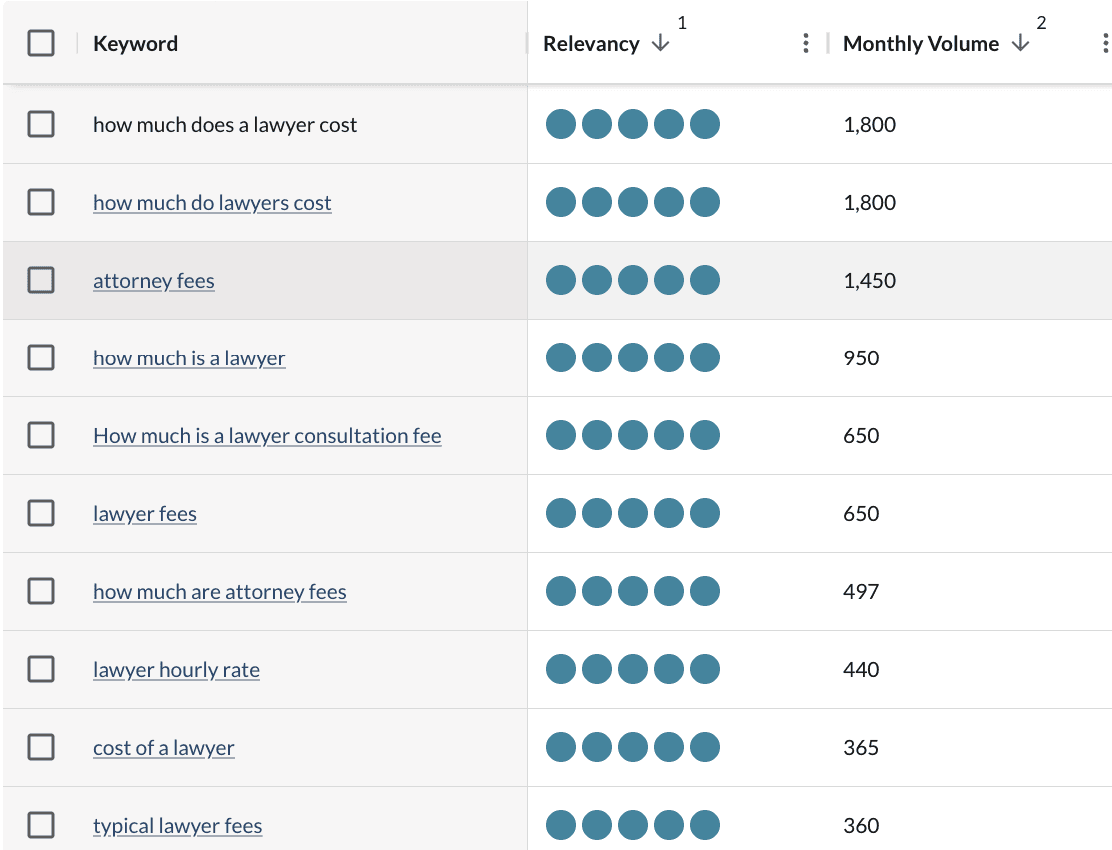Select all keywords with the header checkbox
This screenshot has width=1112, height=850.
pyautogui.click(x=41, y=43)
